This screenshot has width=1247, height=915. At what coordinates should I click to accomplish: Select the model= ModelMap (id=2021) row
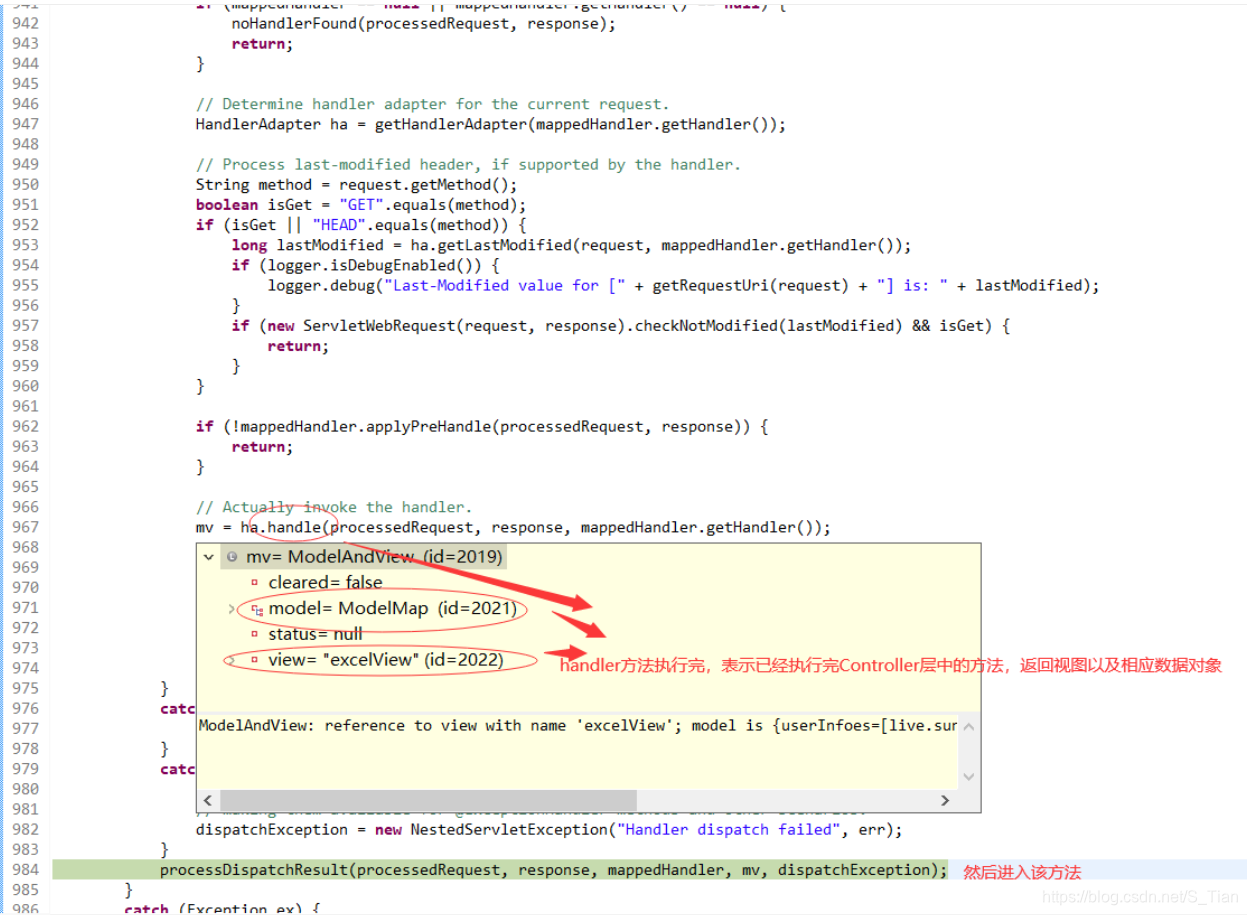pos(392,608)
